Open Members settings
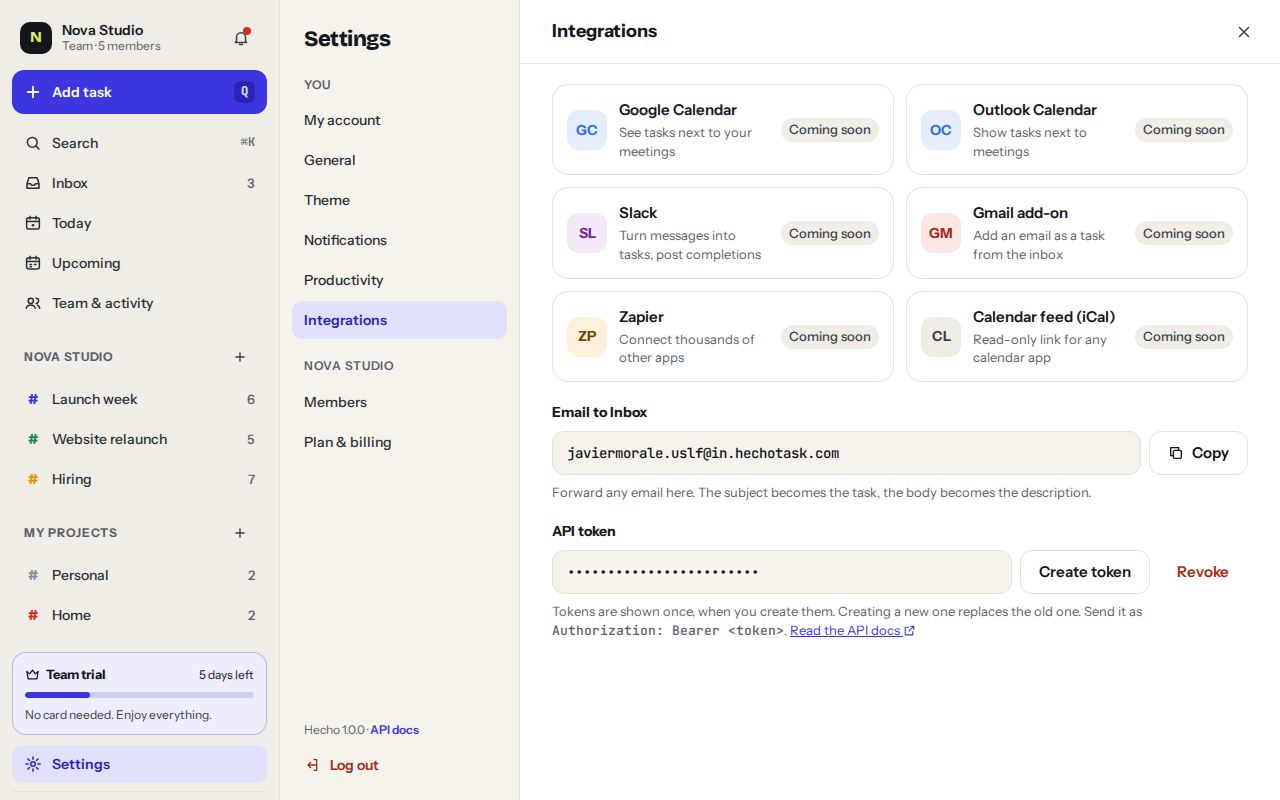 click(x=399, y=402)
